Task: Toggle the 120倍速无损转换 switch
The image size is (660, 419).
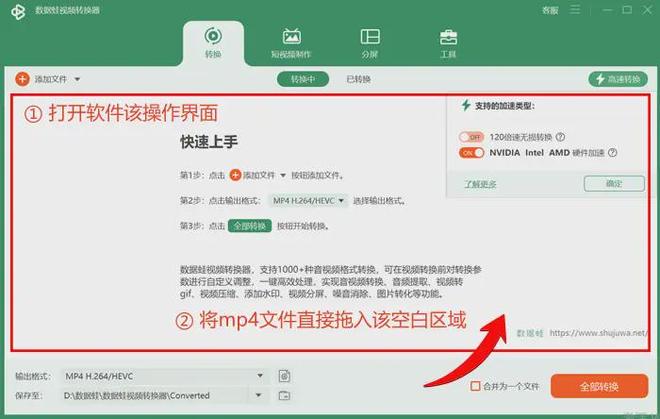Action: [471, 137]
